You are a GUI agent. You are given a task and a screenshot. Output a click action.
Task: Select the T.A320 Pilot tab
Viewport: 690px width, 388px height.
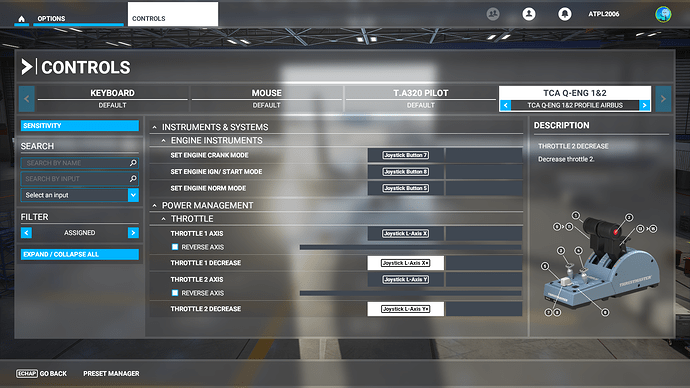[420, 99]
